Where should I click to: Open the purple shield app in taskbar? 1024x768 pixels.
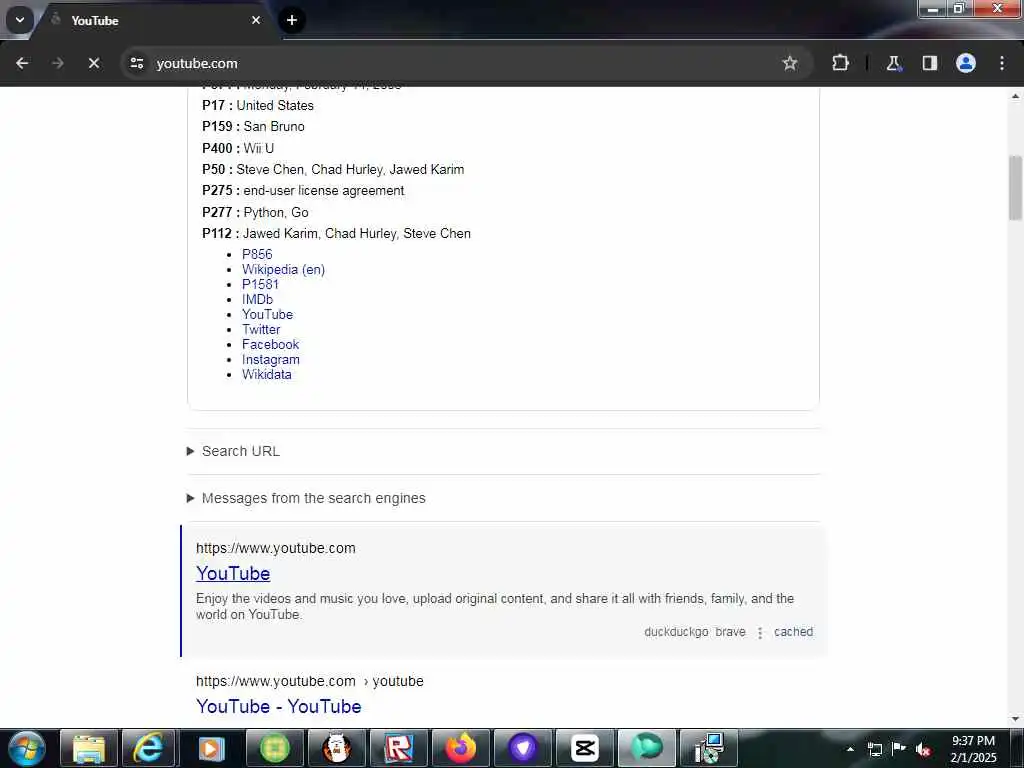pyautogui.click(x=522, y=748)
